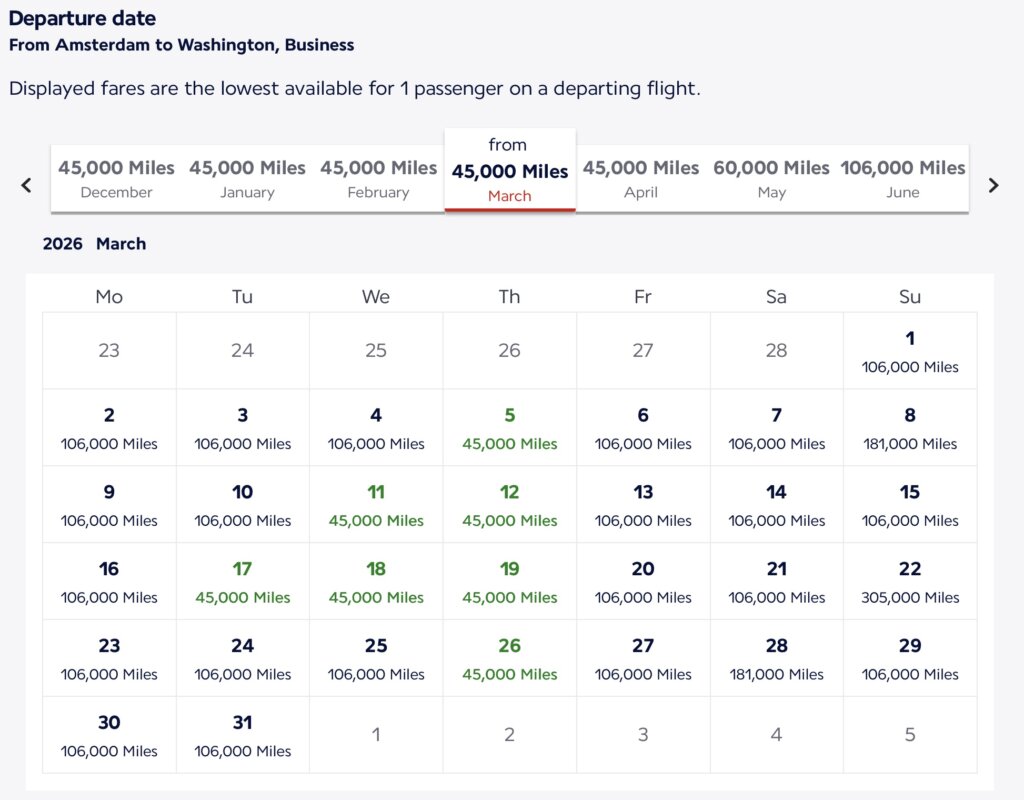Click the next months right arrow
This screenshot has height=800, width=1024.
pos(993,185)
